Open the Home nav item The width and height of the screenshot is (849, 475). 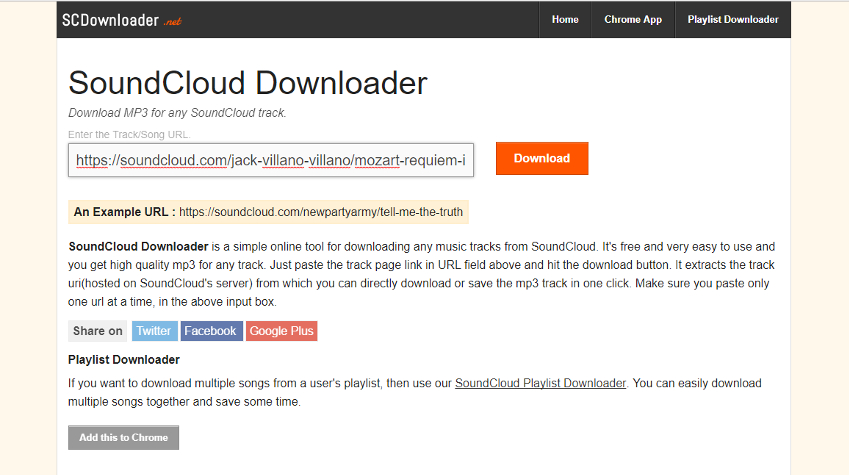point(565,19)
